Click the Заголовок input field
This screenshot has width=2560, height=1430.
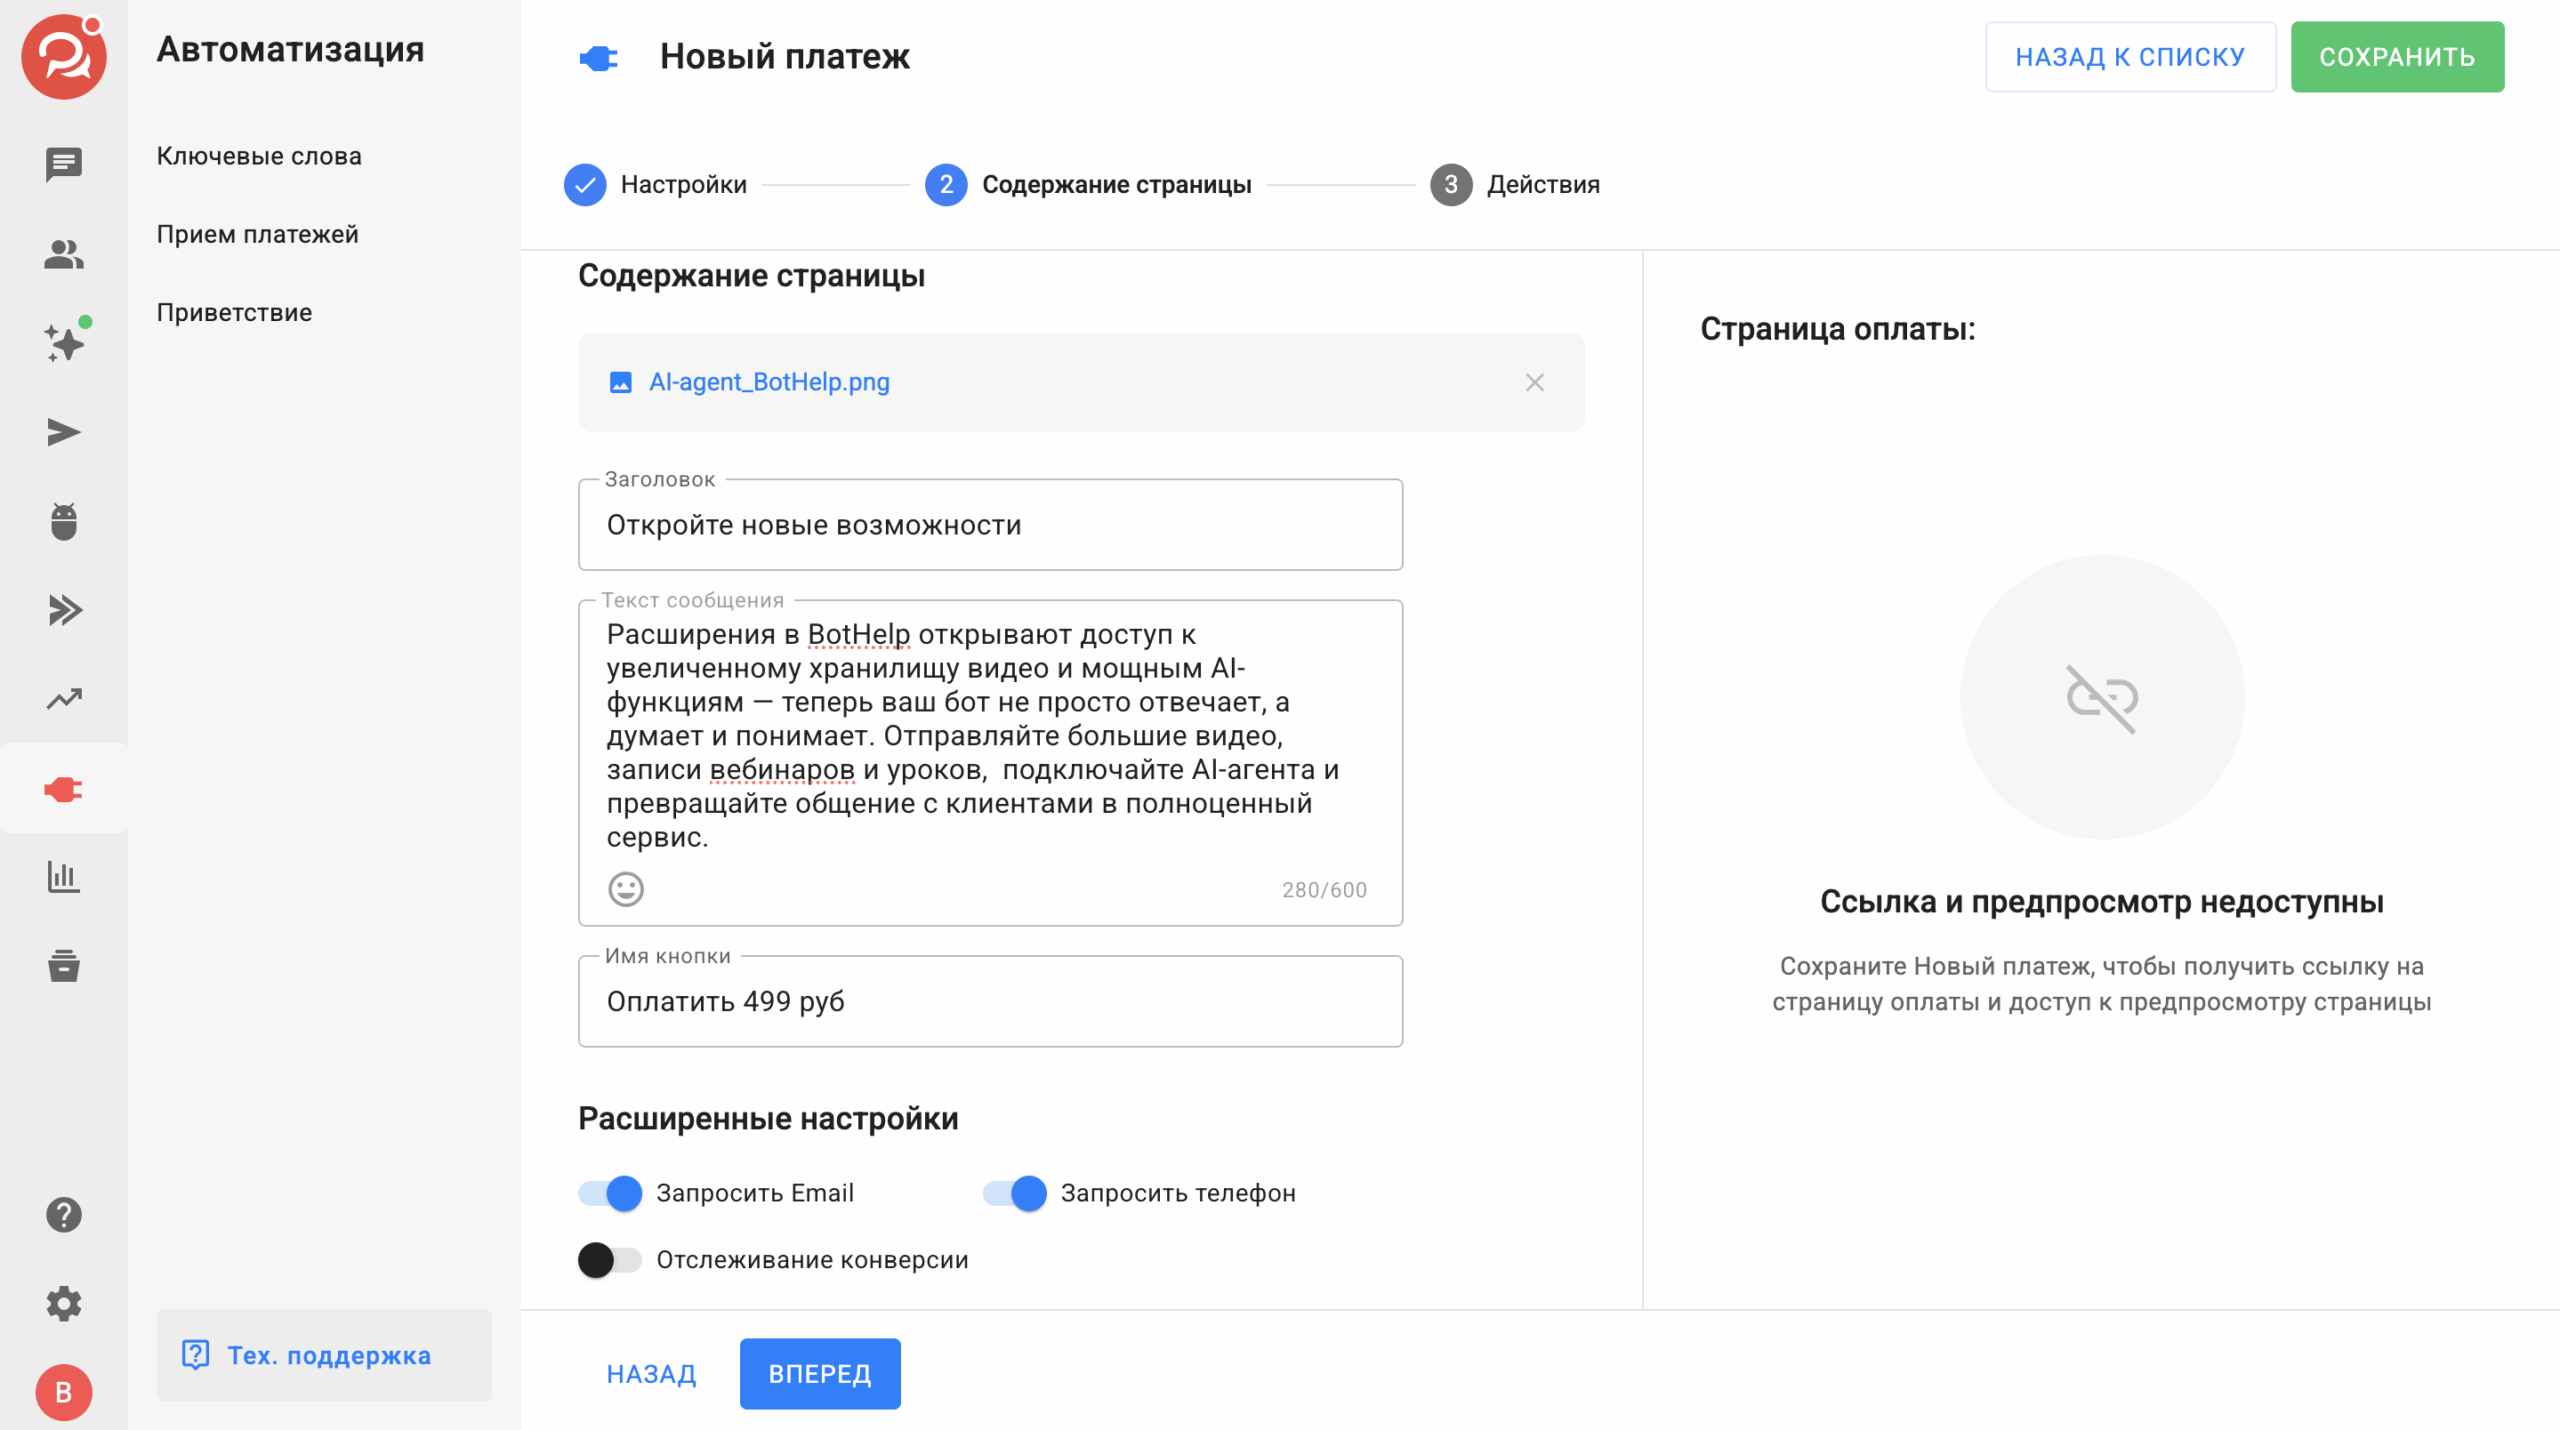coord(989,525)
